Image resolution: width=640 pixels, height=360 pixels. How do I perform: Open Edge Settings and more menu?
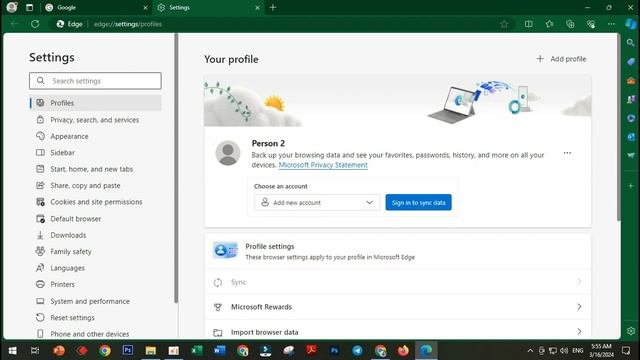tap(611, 24)
